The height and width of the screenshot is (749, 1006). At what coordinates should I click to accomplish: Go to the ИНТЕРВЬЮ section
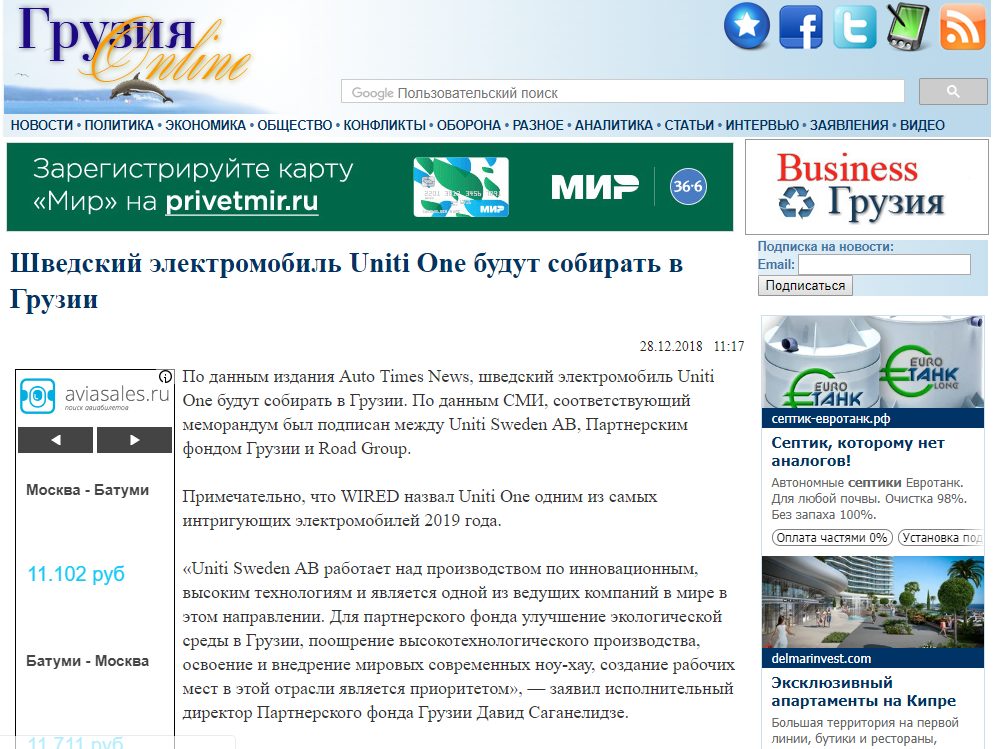click(x=762, y=125)
